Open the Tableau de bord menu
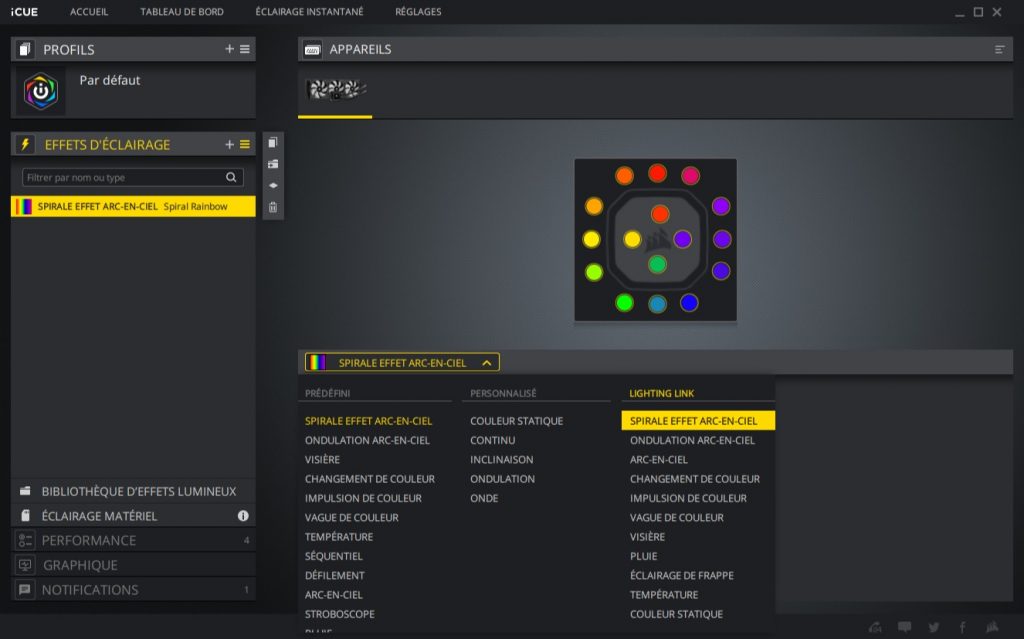 (182, 12)
